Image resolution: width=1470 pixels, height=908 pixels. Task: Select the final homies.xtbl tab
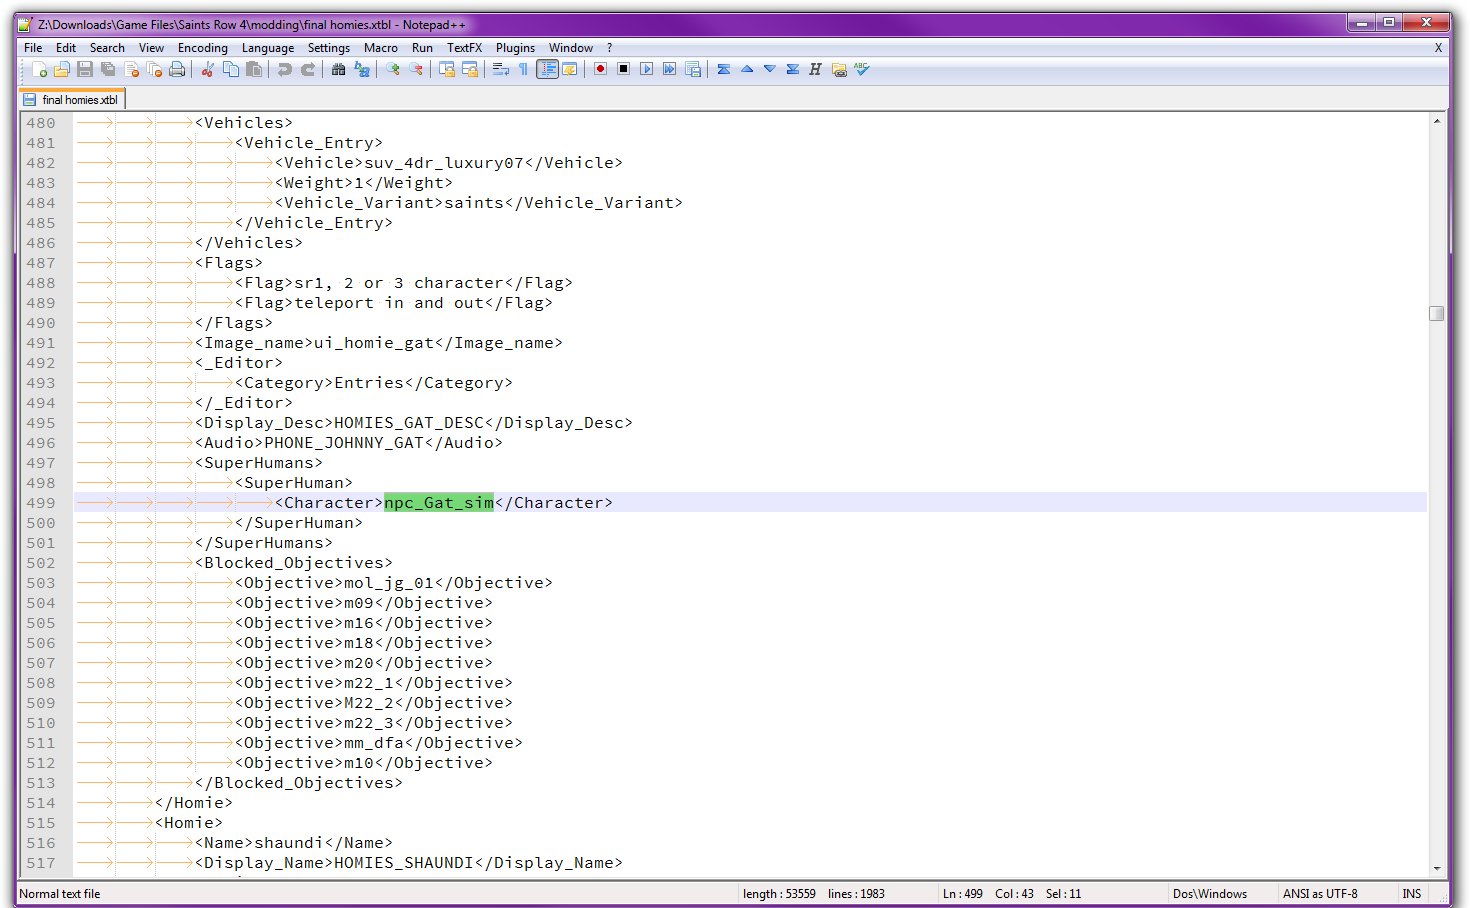(x=71, y=99)
